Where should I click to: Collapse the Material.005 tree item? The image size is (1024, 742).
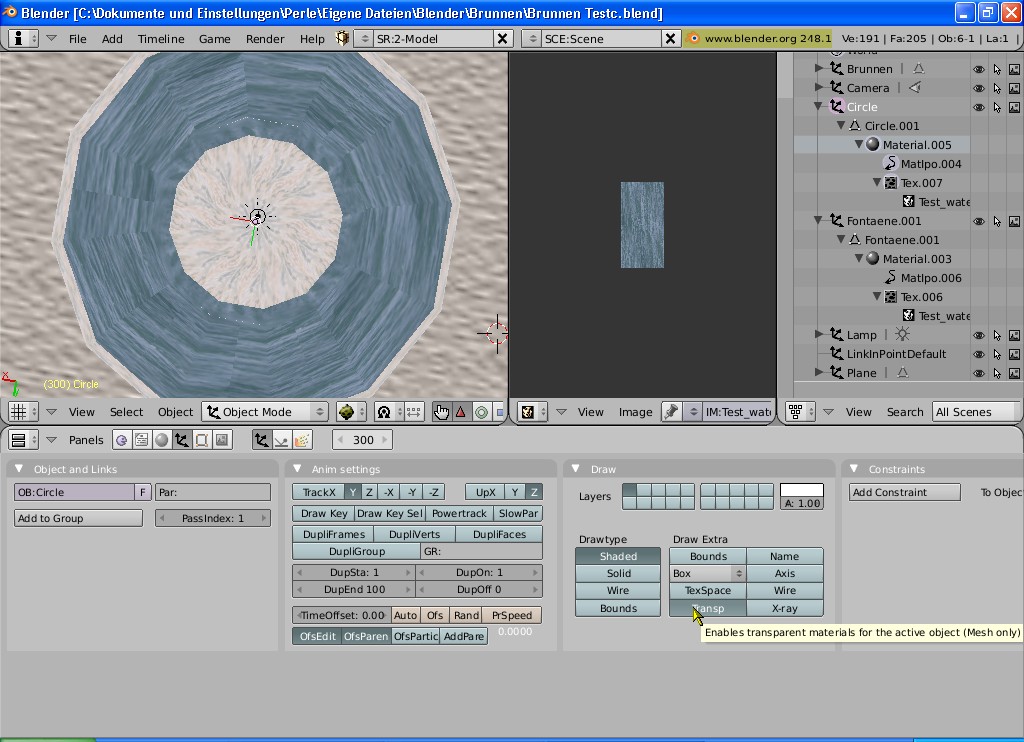click(x=859, y=144)
